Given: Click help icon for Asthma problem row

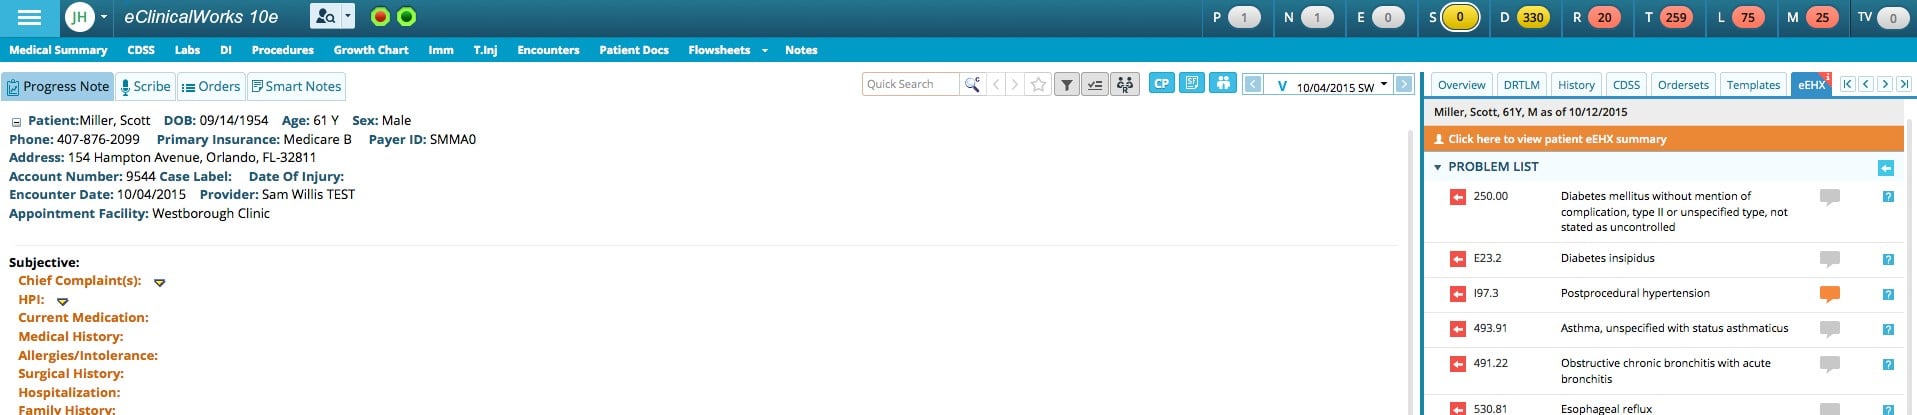Looking at the screenshot, I should [1887, 329].
